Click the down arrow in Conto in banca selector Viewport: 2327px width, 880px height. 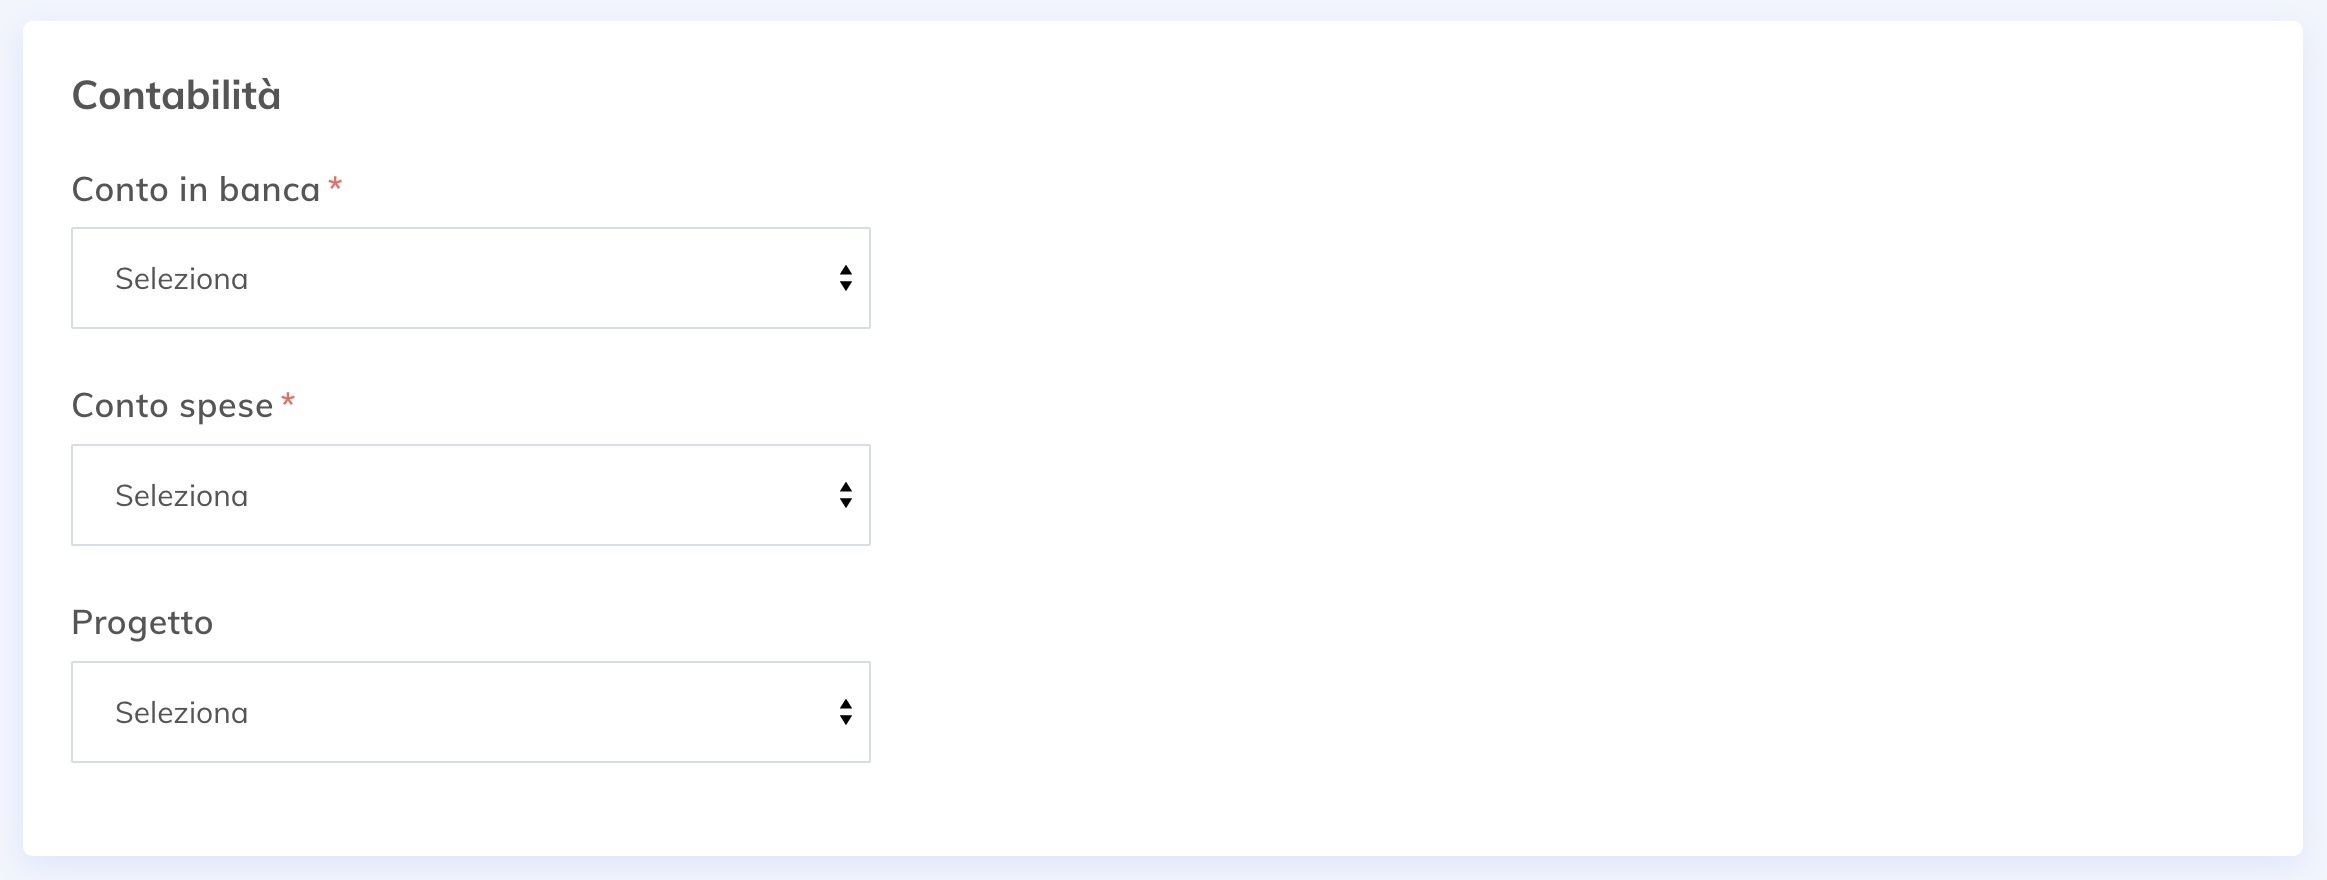coord(846,286)
